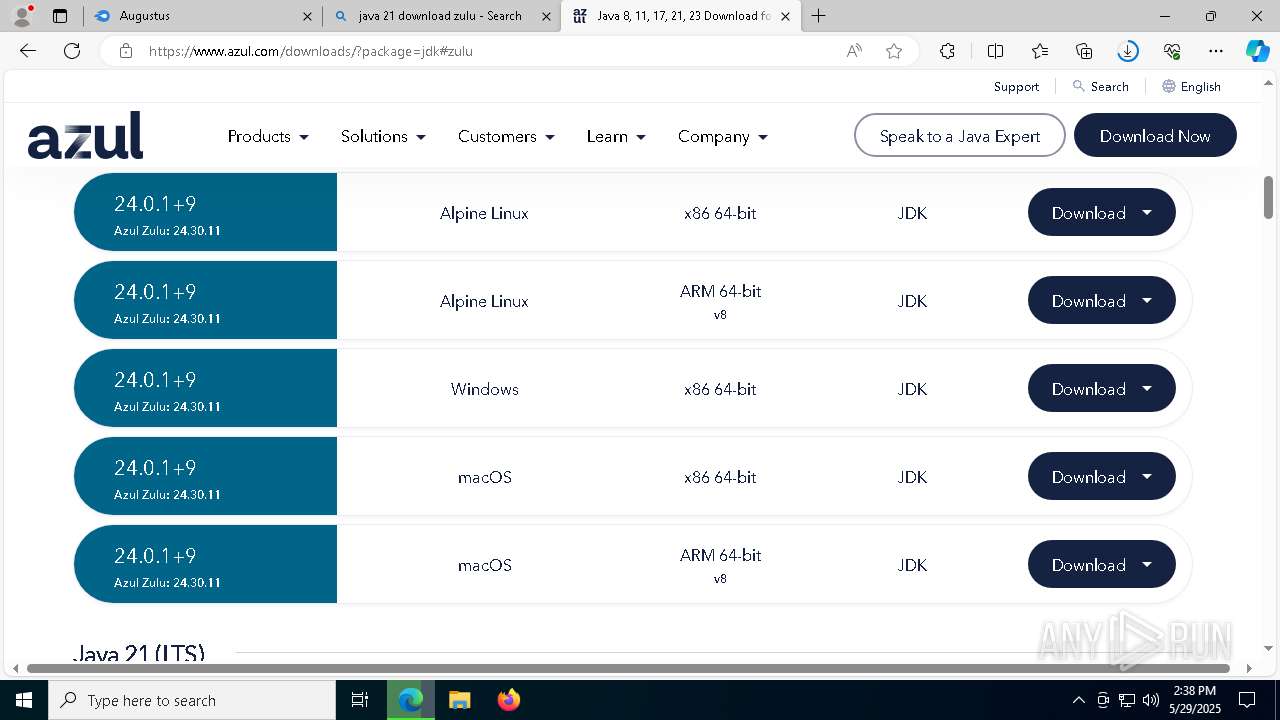1280x720 pixels.
Task: Open Download dropdown for Alpine Linux x86 64-bit
Action: (x=1101, y=213)
